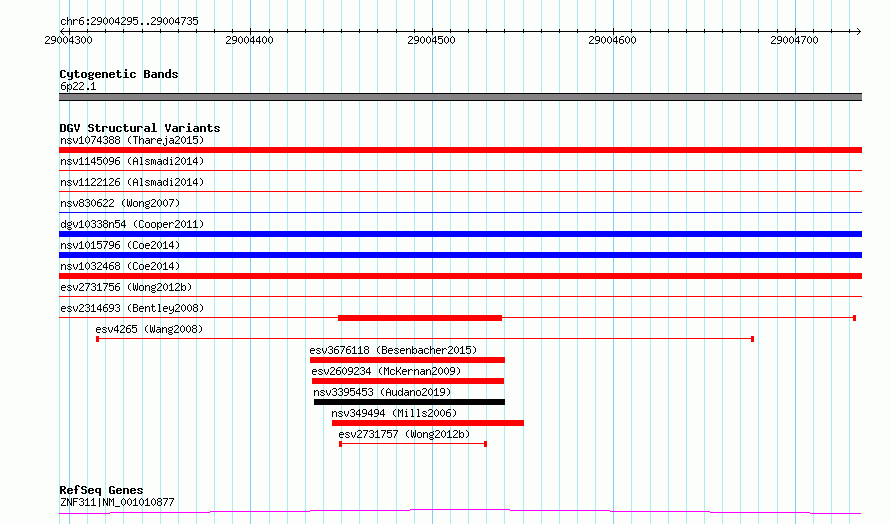Select the esv2609234 (McKernan2009) variant label
This screenshot has height=524, width=890.
tap(386, 371)
